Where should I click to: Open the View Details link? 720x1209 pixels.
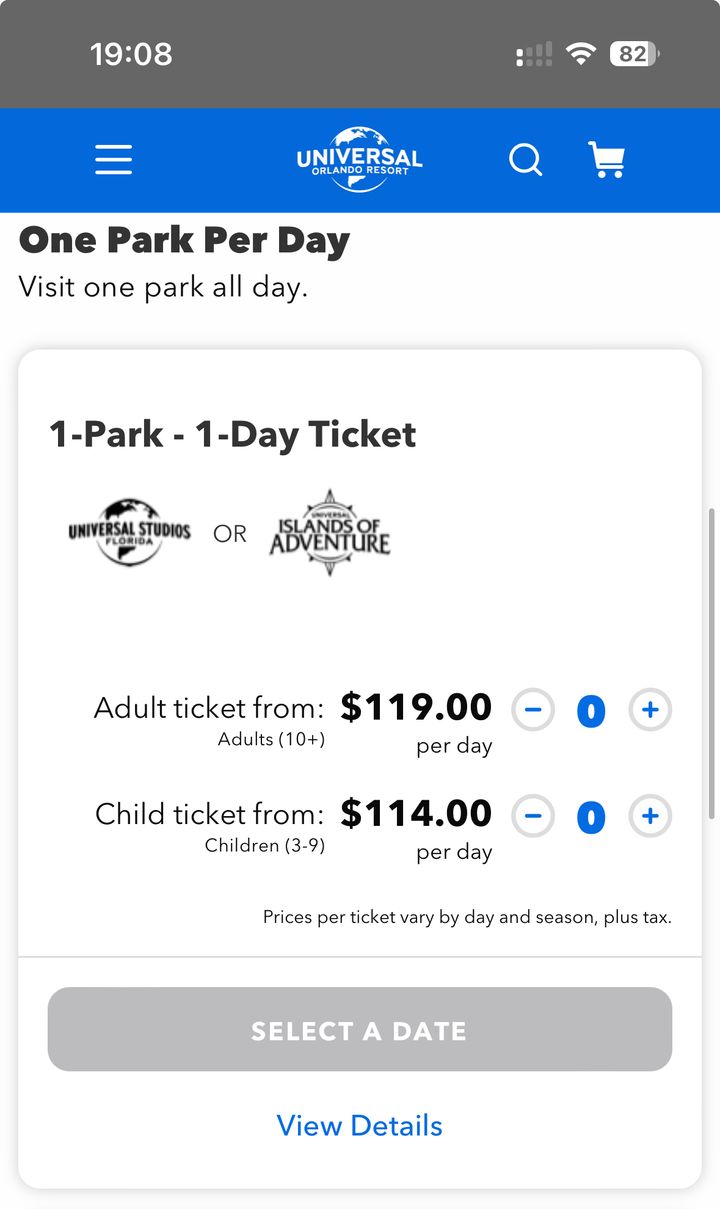pyautogui.click(x=360, y=1126)
